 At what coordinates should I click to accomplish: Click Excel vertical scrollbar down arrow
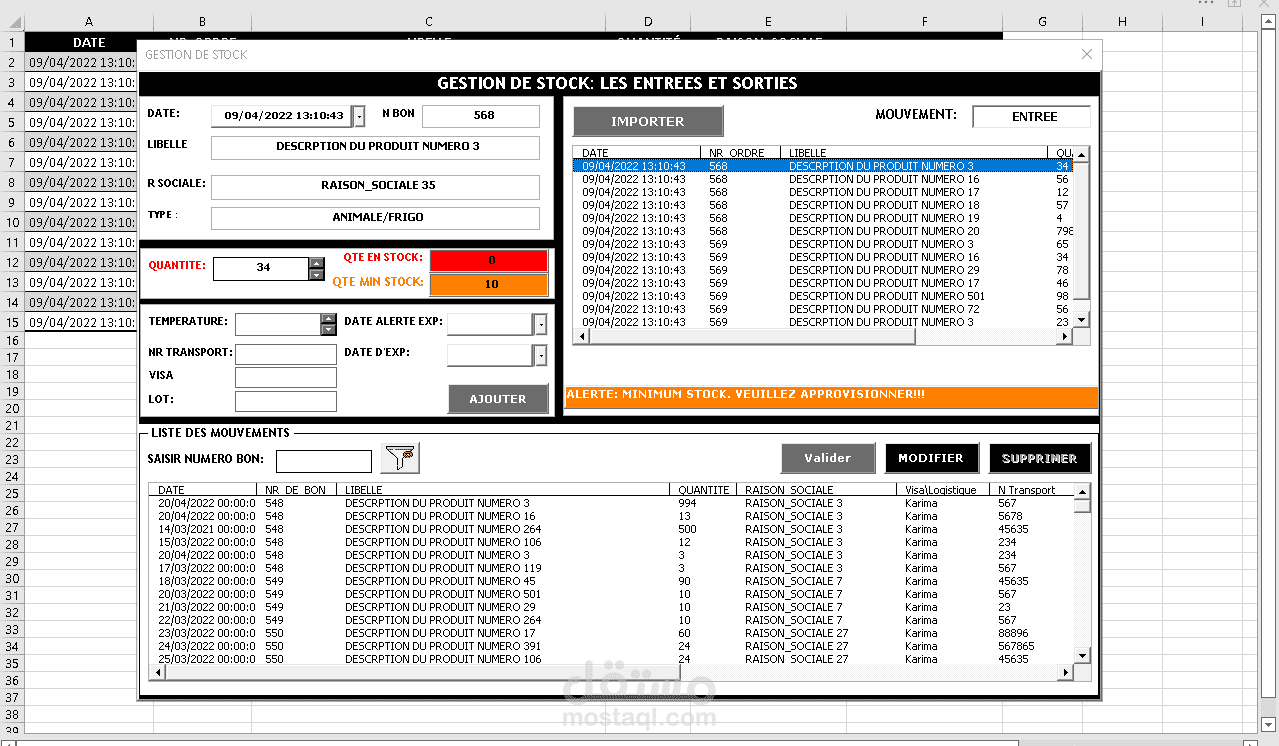1270,724
